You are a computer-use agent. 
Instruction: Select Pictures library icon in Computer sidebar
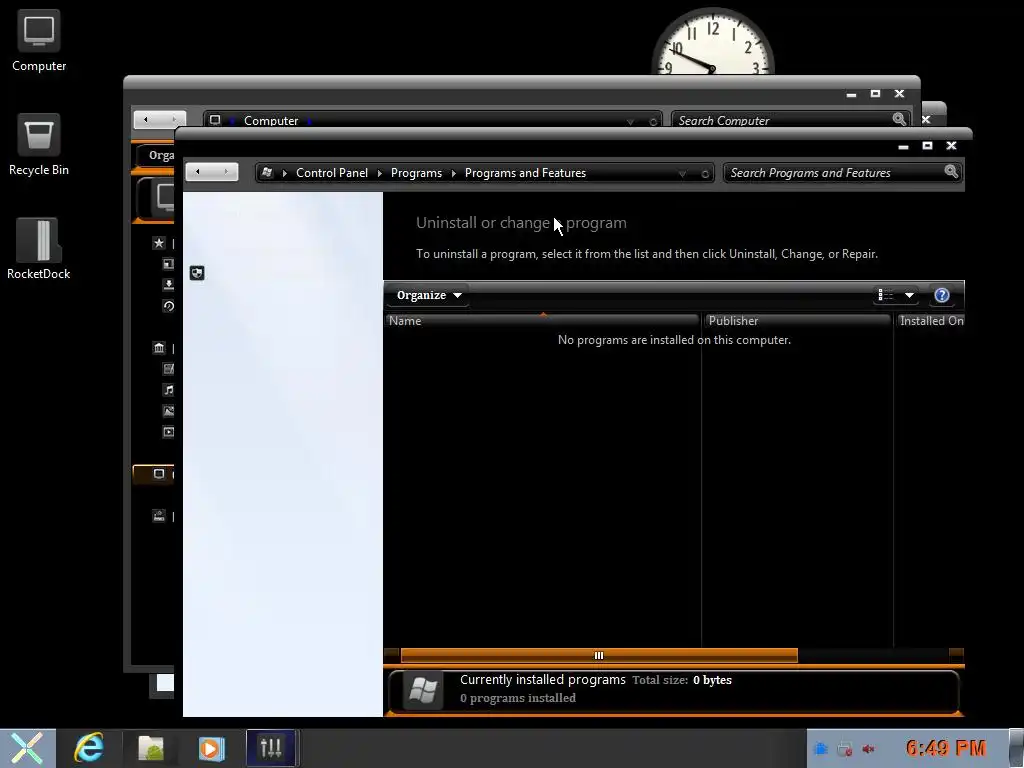(x=168, y=411)
